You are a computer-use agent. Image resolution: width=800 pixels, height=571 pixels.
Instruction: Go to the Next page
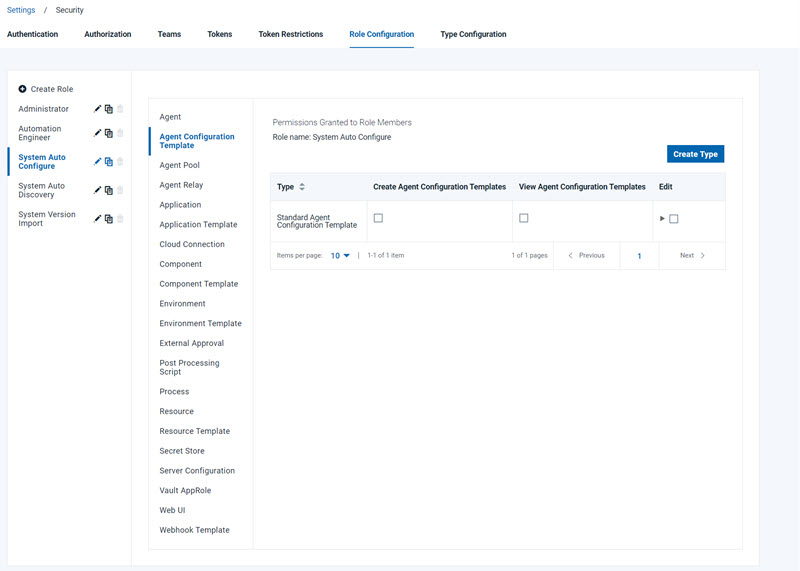pyautogui.click(x=692, y=256)
